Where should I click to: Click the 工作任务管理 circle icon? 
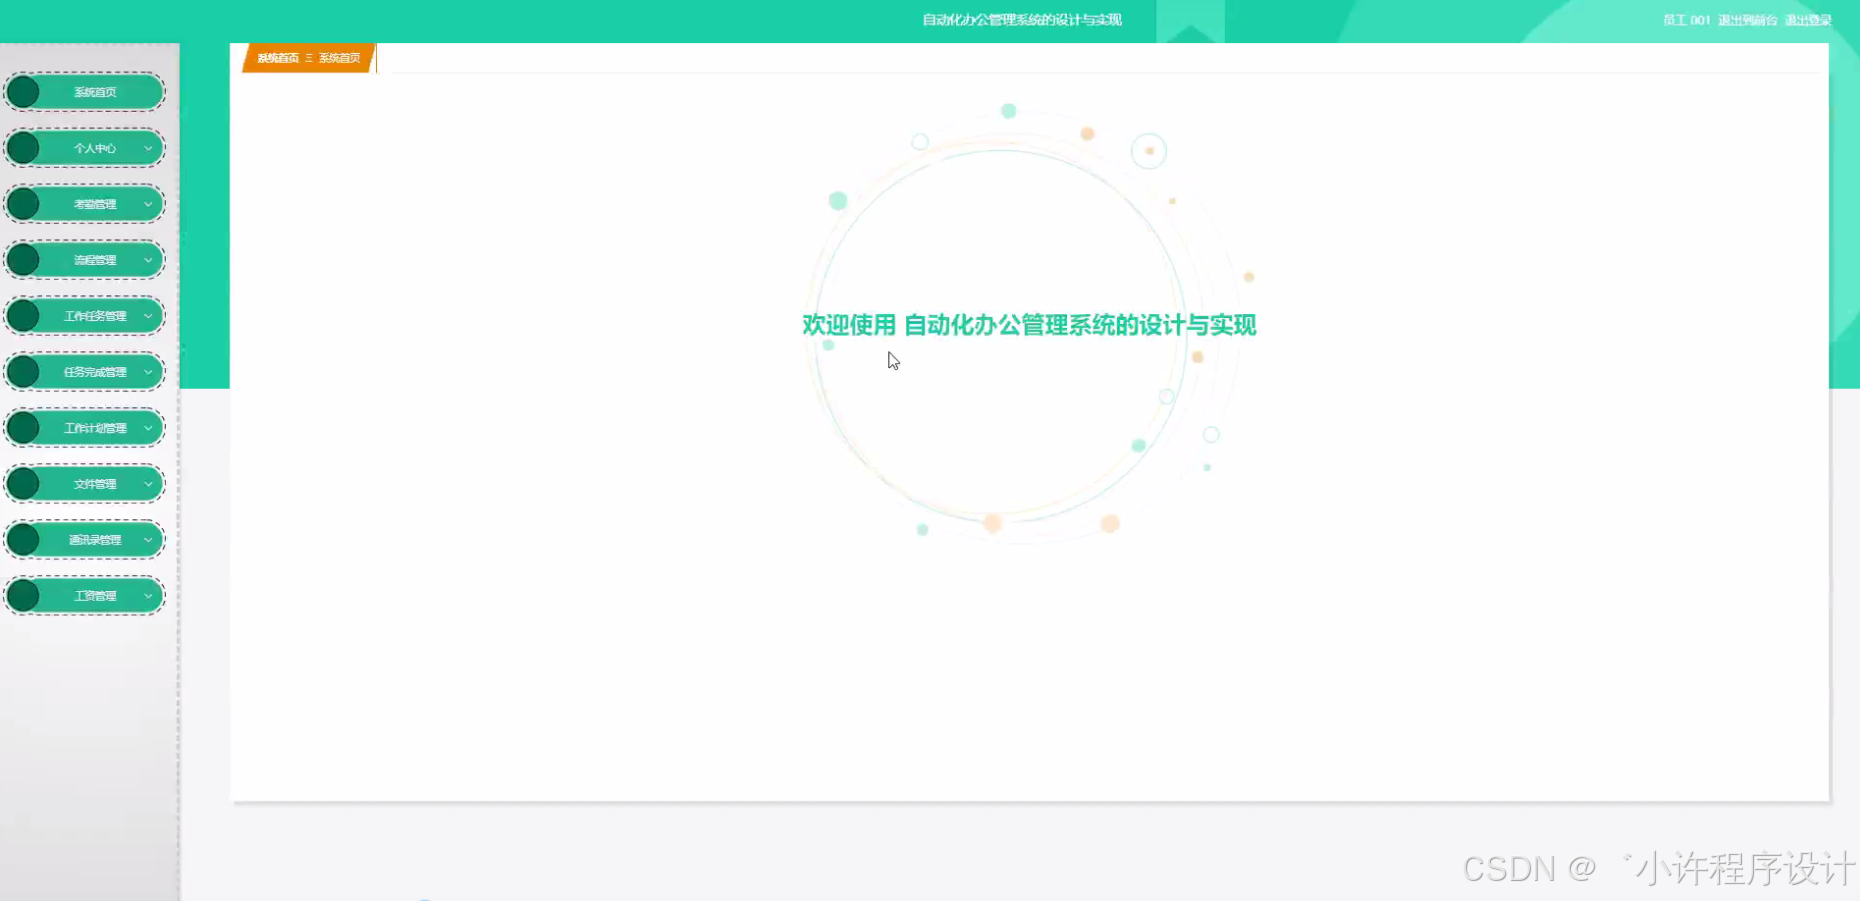point(24,315)
